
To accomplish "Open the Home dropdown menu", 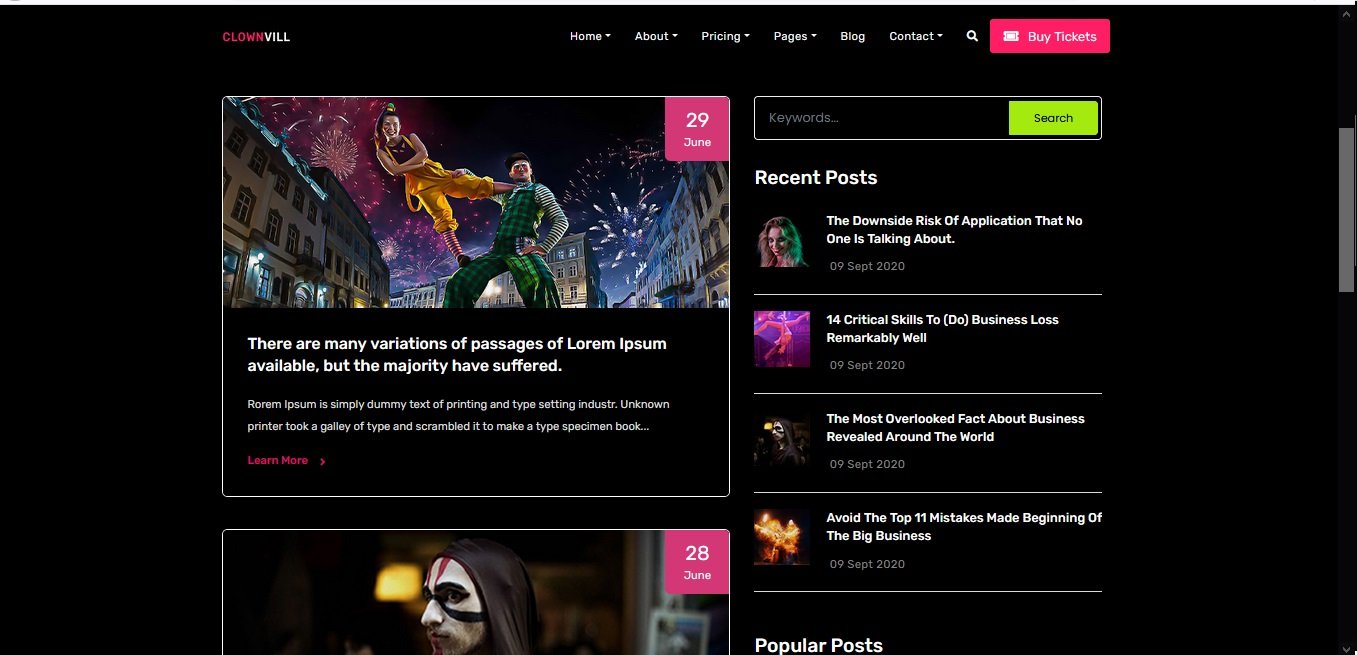I will pos(590,36).
